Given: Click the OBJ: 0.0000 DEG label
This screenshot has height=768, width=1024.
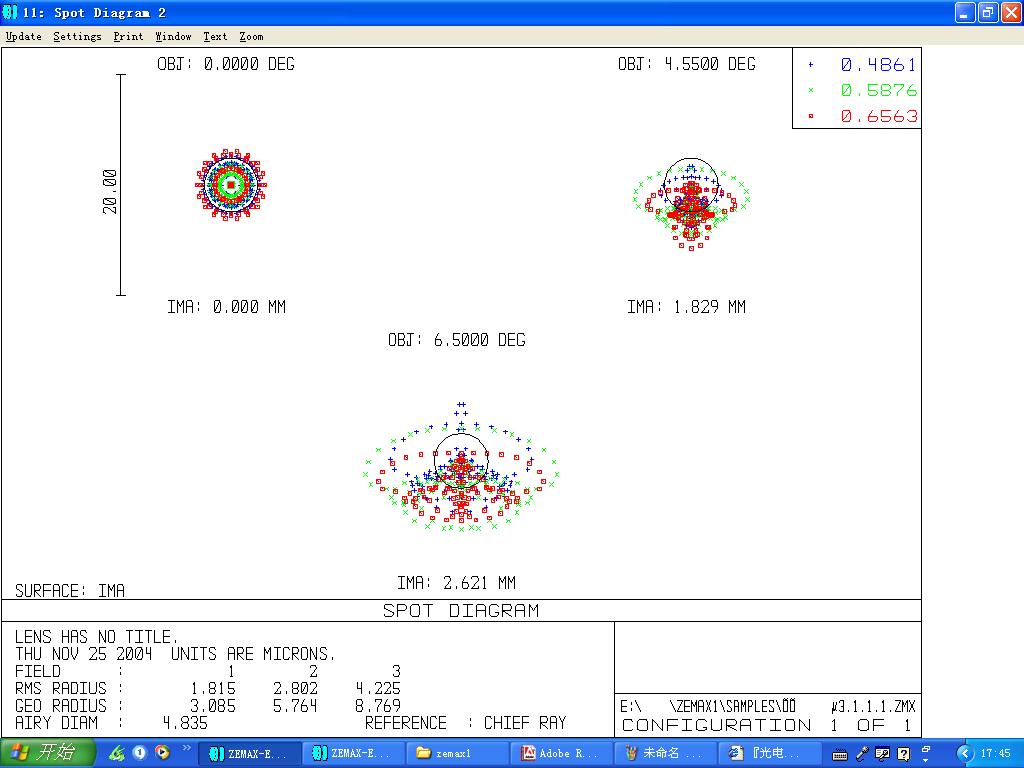Looking at the screenshot, I should (x=226, y=64).
